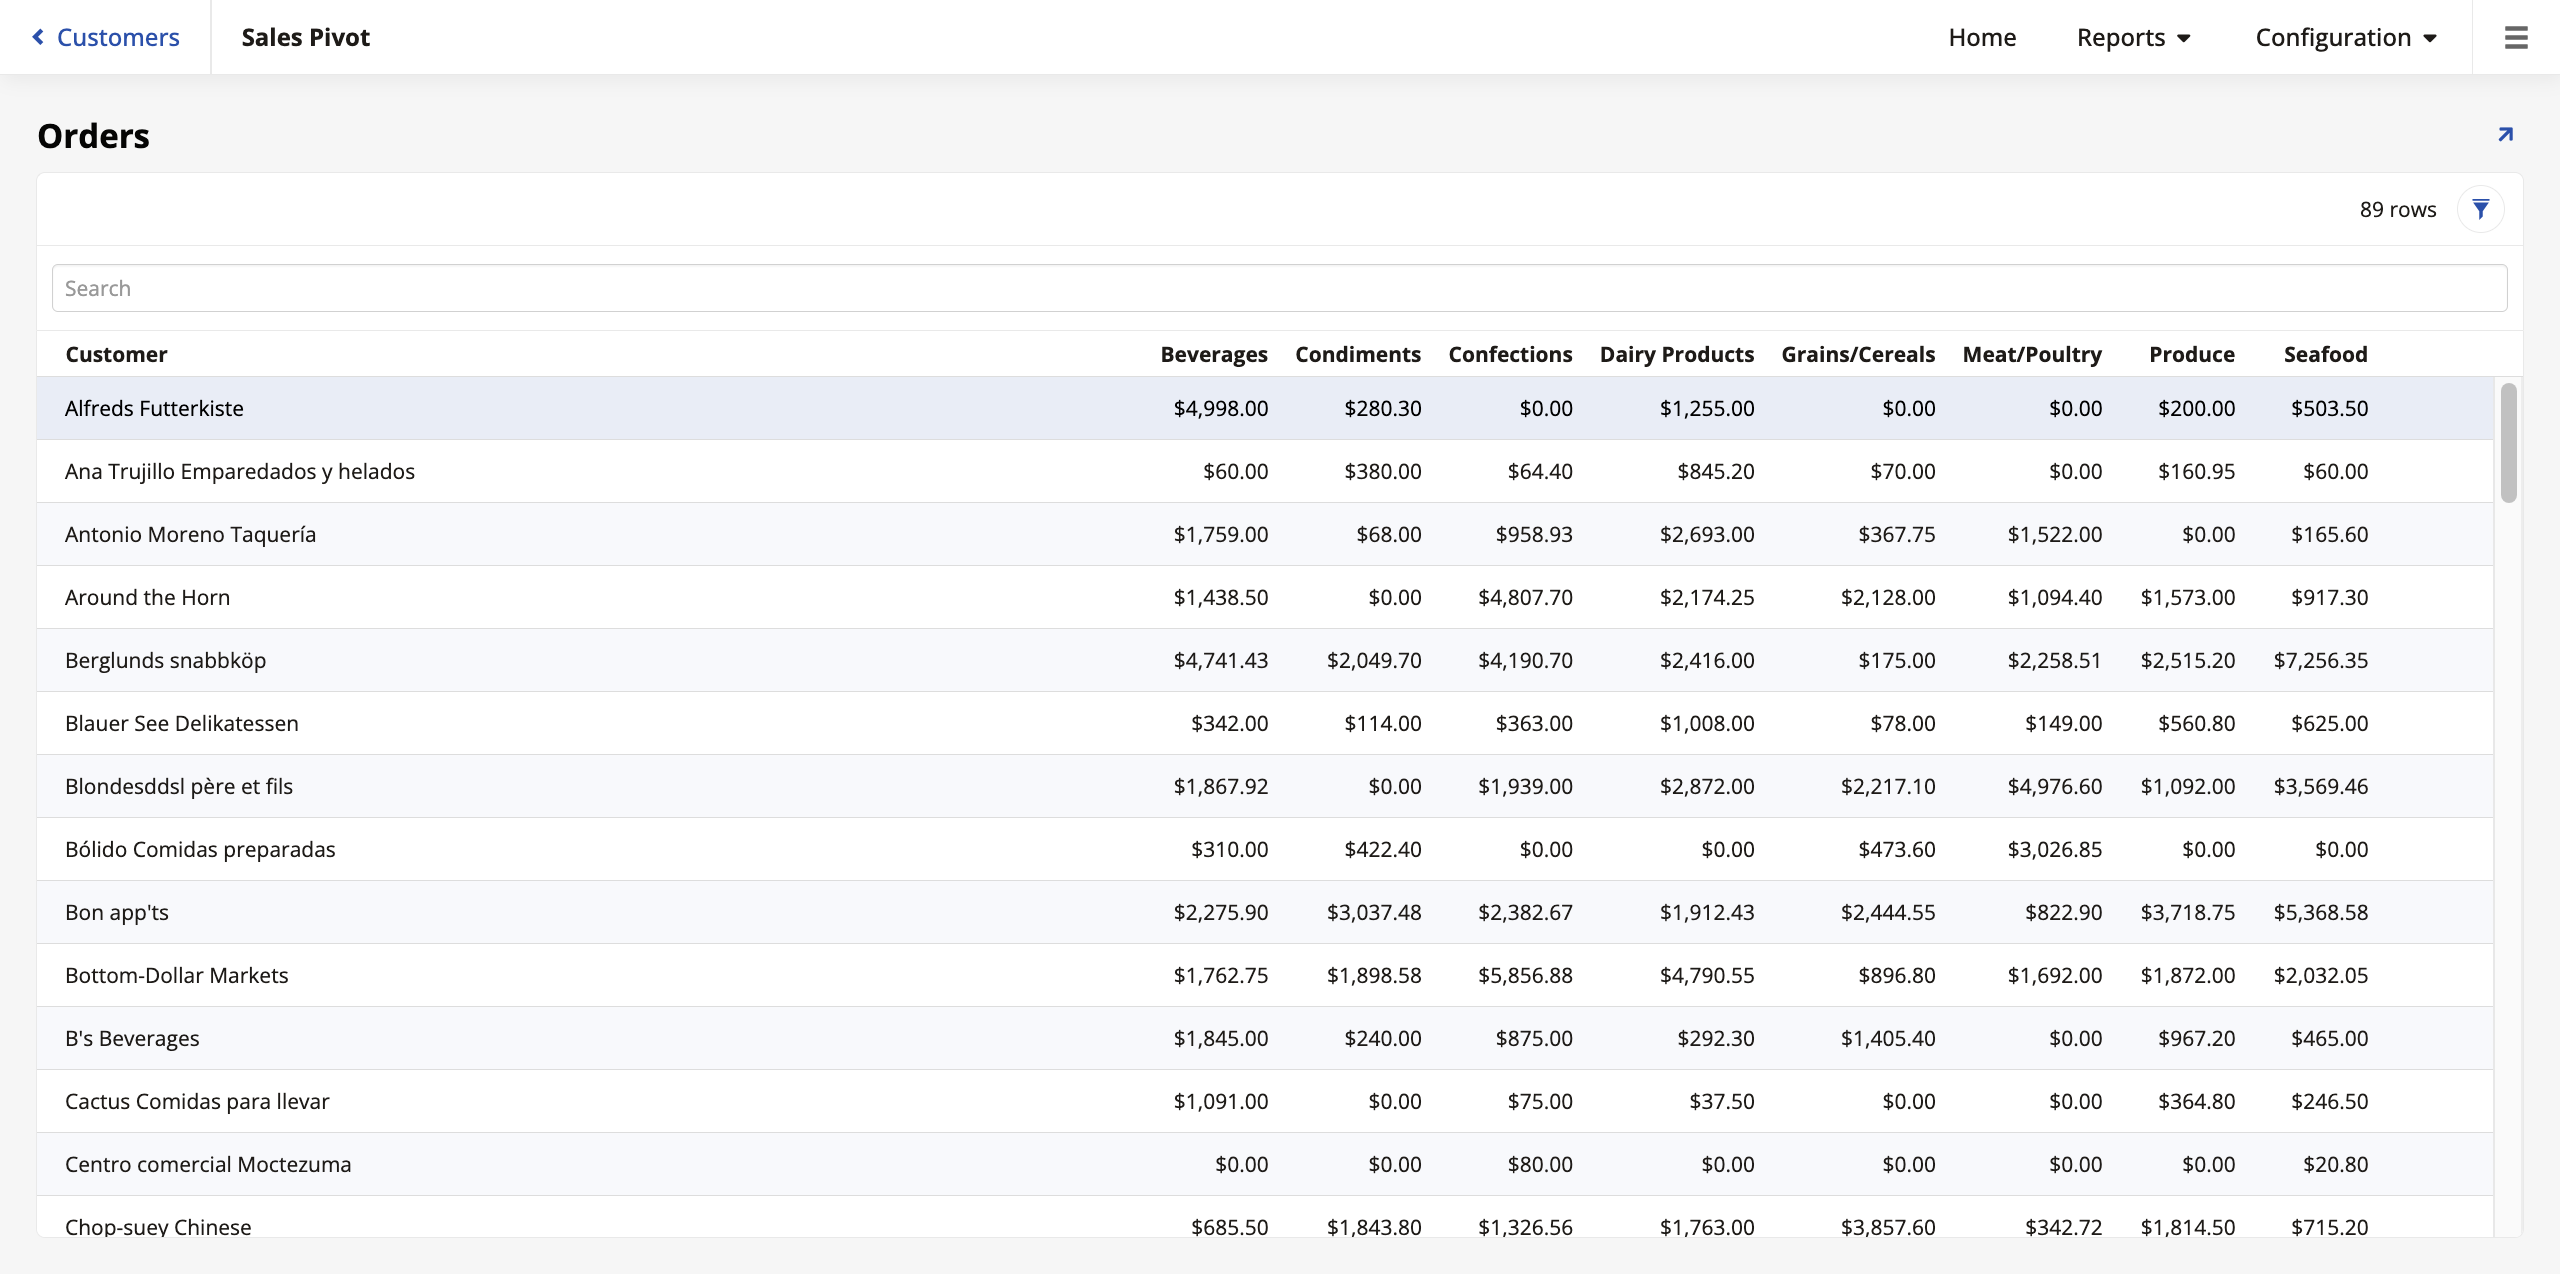Open the Configuration dropdown menu
The width and height of the screenshot is (2560, 1274).
tap(2334, 37)
